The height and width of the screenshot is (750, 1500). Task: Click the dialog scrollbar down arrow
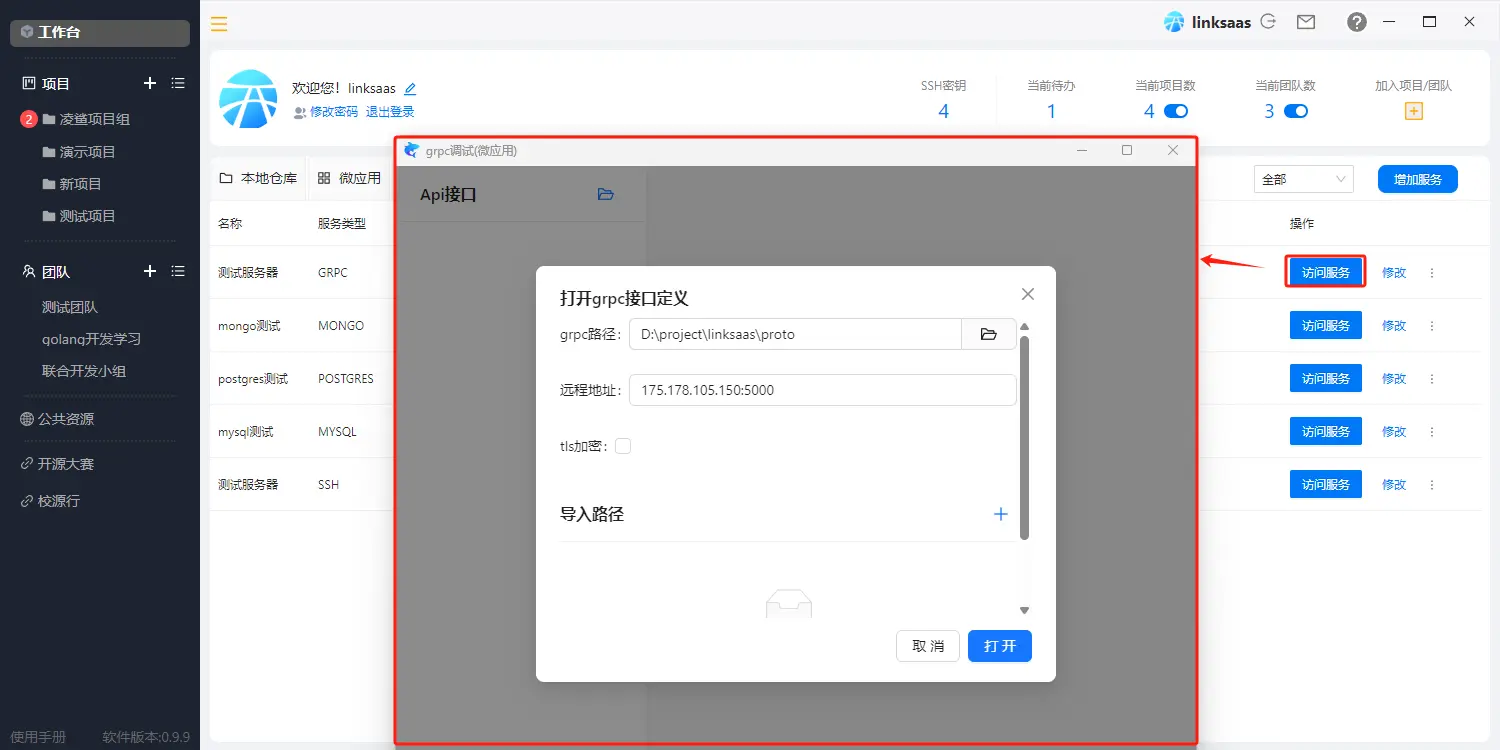[1024, 610]
